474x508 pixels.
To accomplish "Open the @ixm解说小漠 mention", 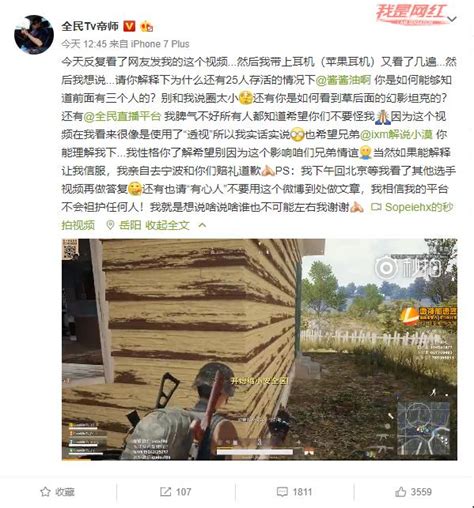I will [x=396, y=134].
